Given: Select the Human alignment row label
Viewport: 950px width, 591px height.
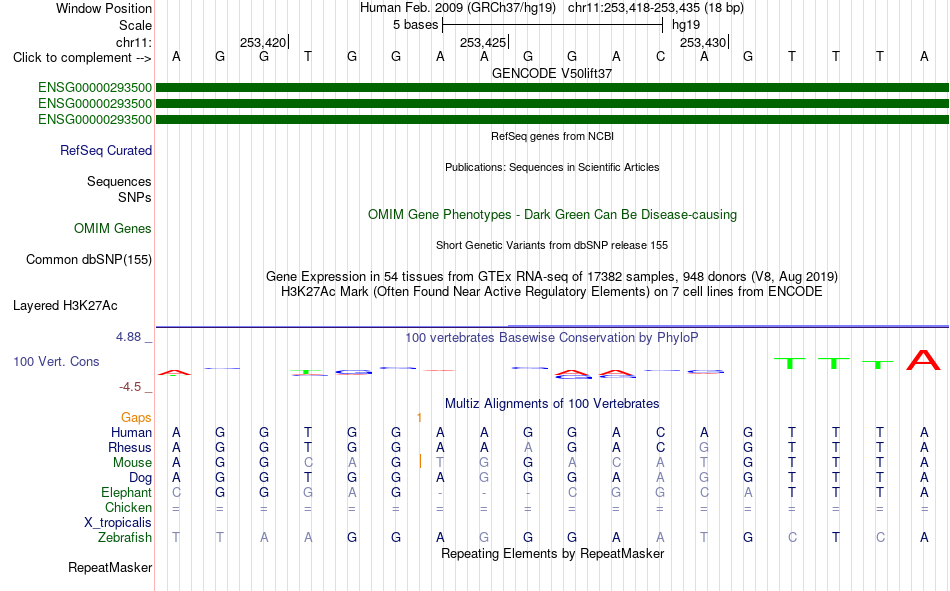Looking at the screenshot, I should [131, 433].
